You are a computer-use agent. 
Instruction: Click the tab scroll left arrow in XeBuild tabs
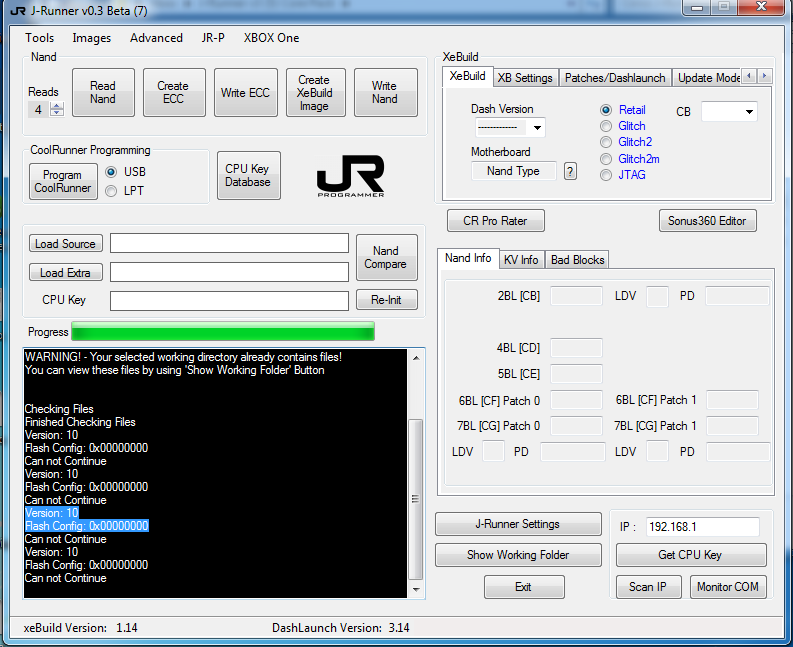pos(749,76)
